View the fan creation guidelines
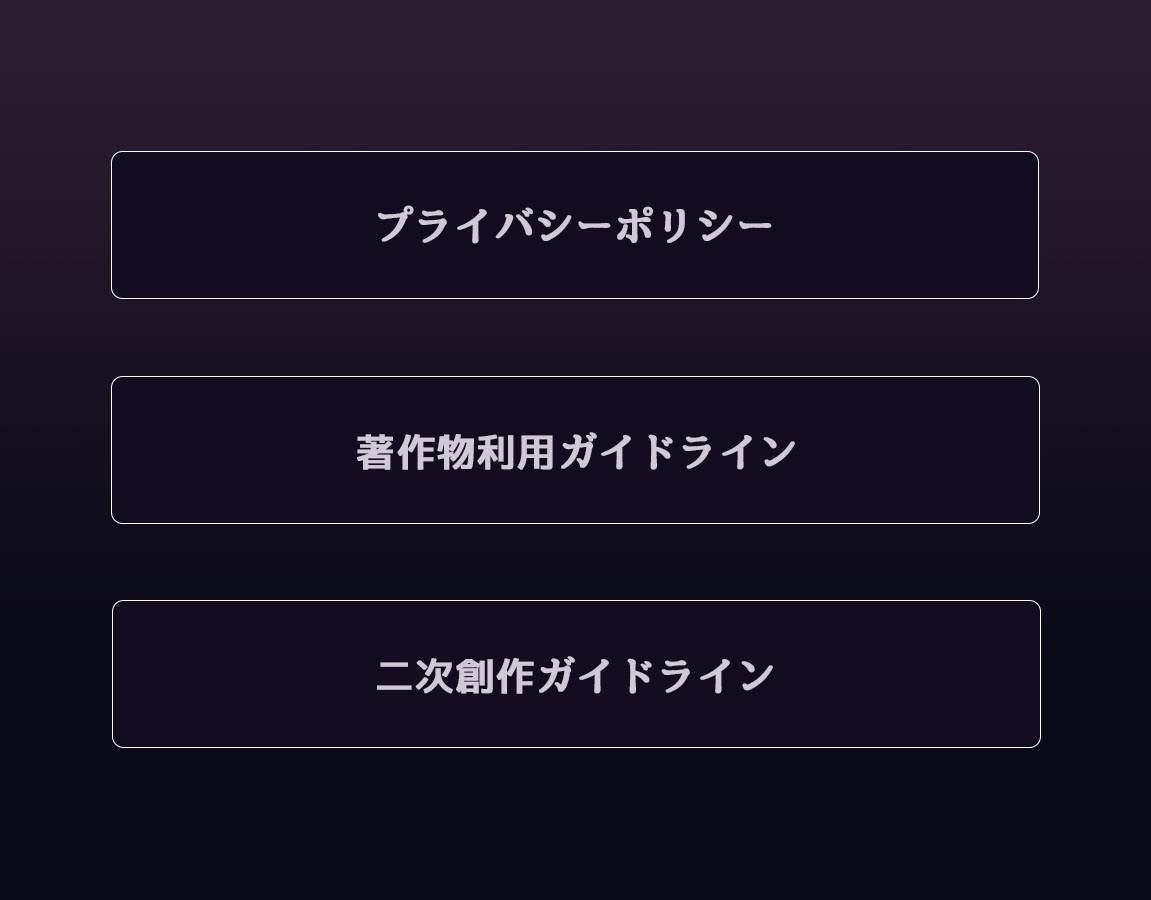Image resolution: width=1151 pixels, height=900 pixels. click(575, 675)
